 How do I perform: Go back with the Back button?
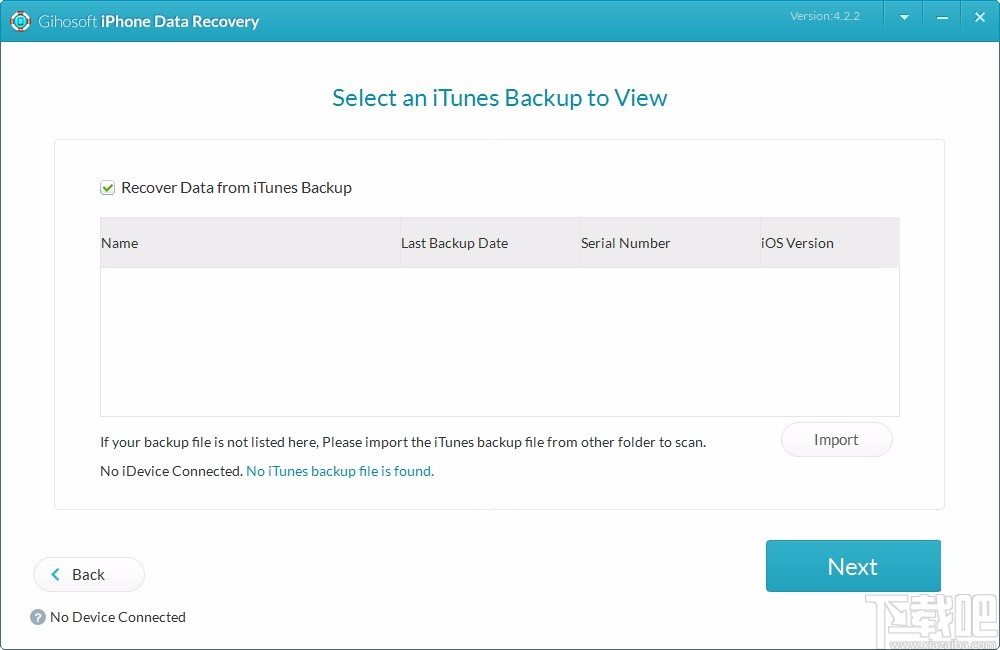pyautogui.click(x=89, y=575)
